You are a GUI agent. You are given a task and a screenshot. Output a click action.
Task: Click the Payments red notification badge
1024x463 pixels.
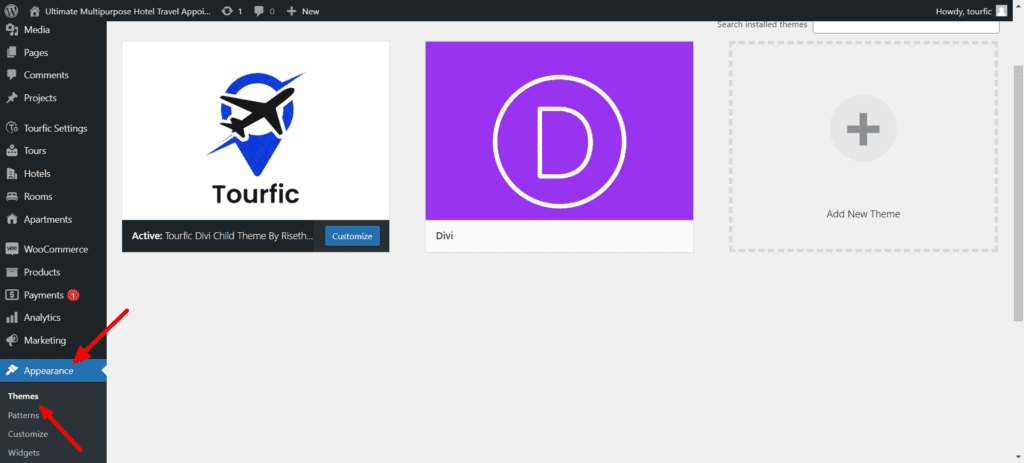pos(73,295)
